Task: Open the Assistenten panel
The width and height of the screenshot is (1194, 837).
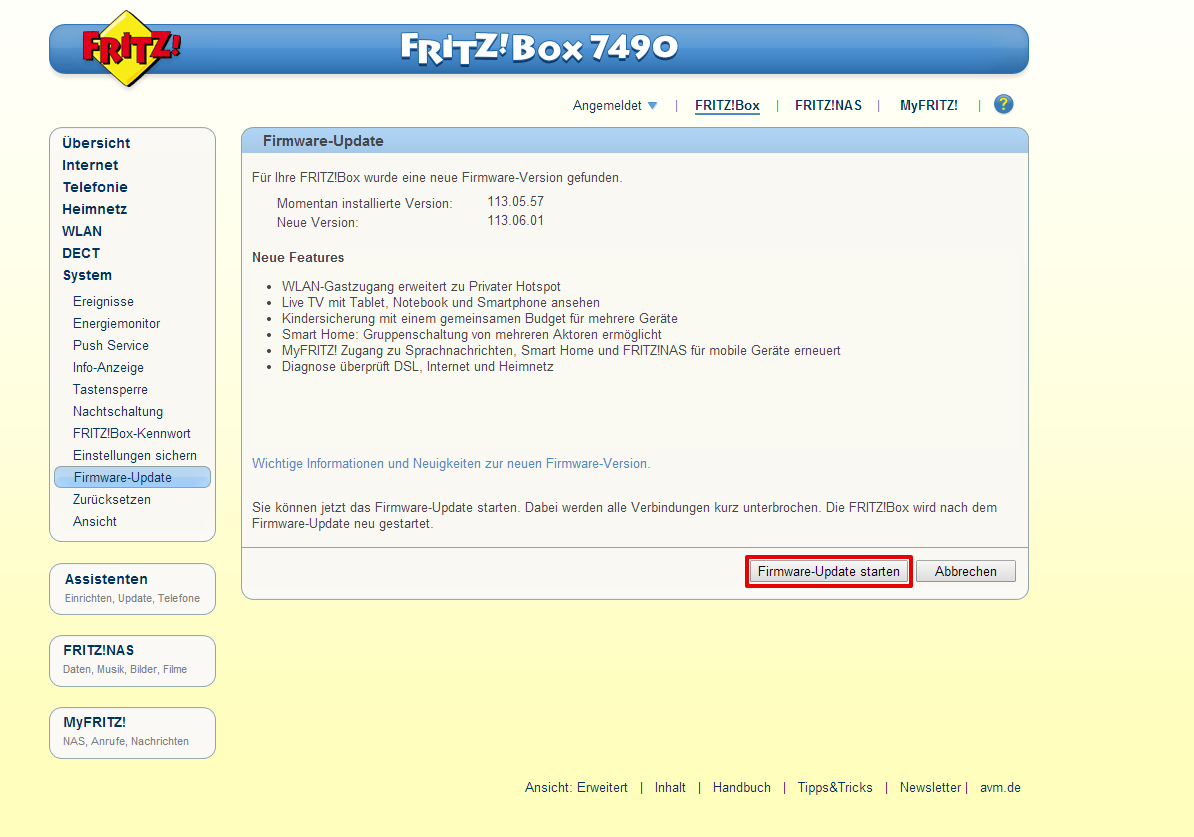Action: coord(106,579)
